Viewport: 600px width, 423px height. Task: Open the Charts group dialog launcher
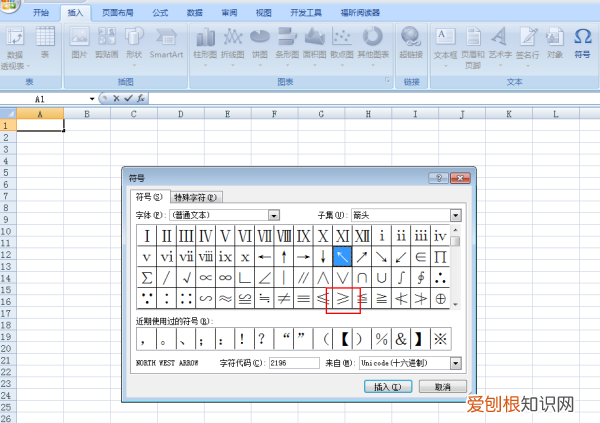point(387,80)
